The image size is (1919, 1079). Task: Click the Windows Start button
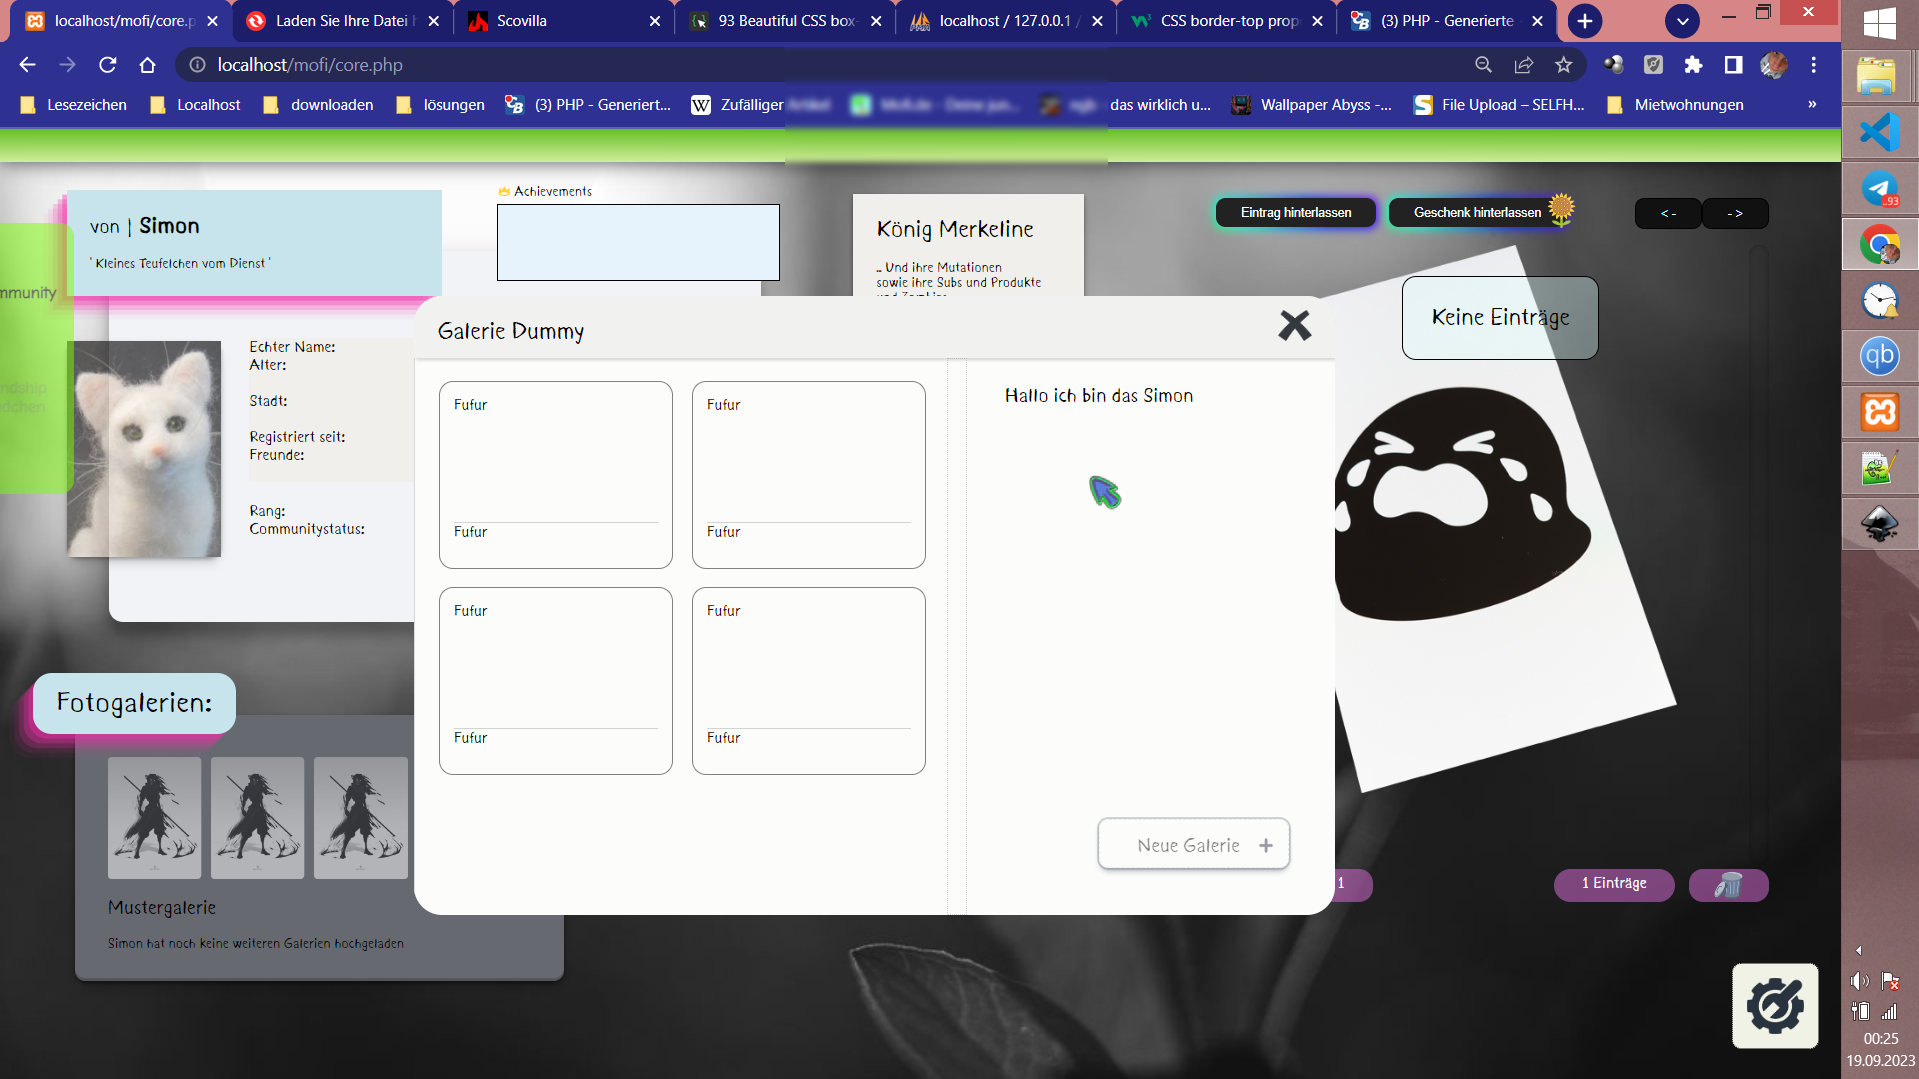point(1880,22)
